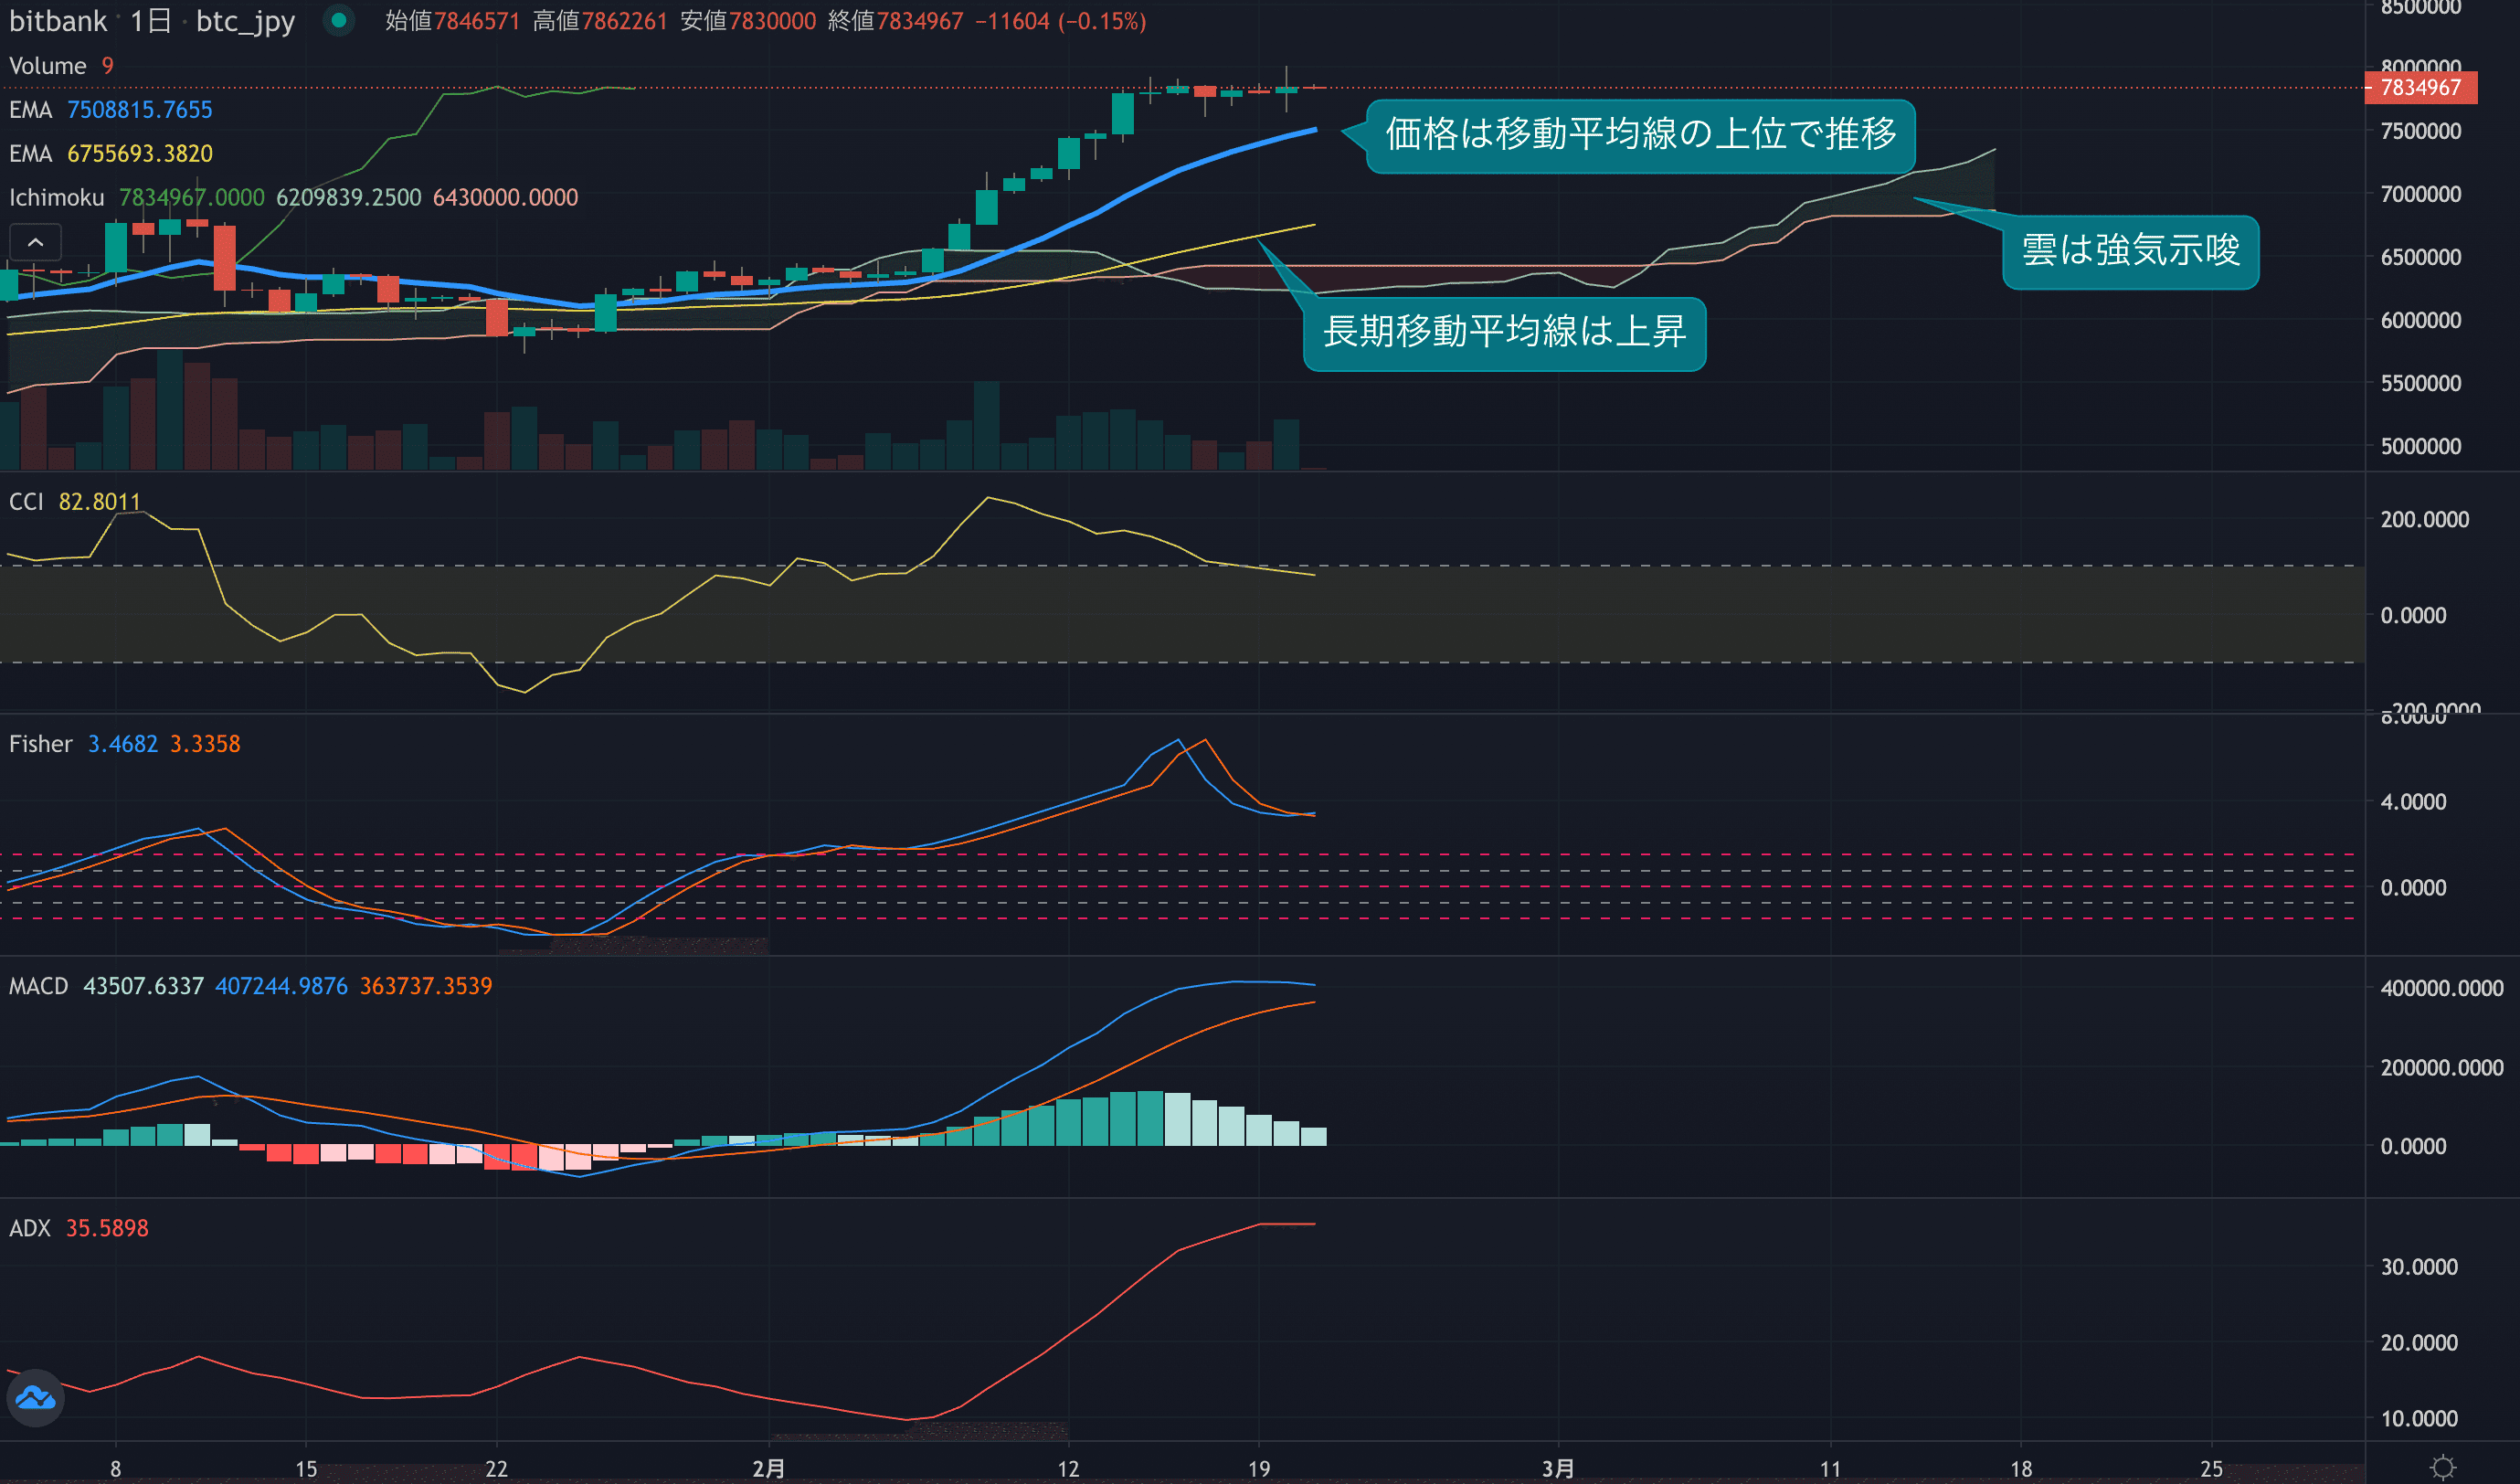Collapse the indicator legend with chevron
The width and height of the screenshot is (2520, 1484).
(x=35, y=242)
